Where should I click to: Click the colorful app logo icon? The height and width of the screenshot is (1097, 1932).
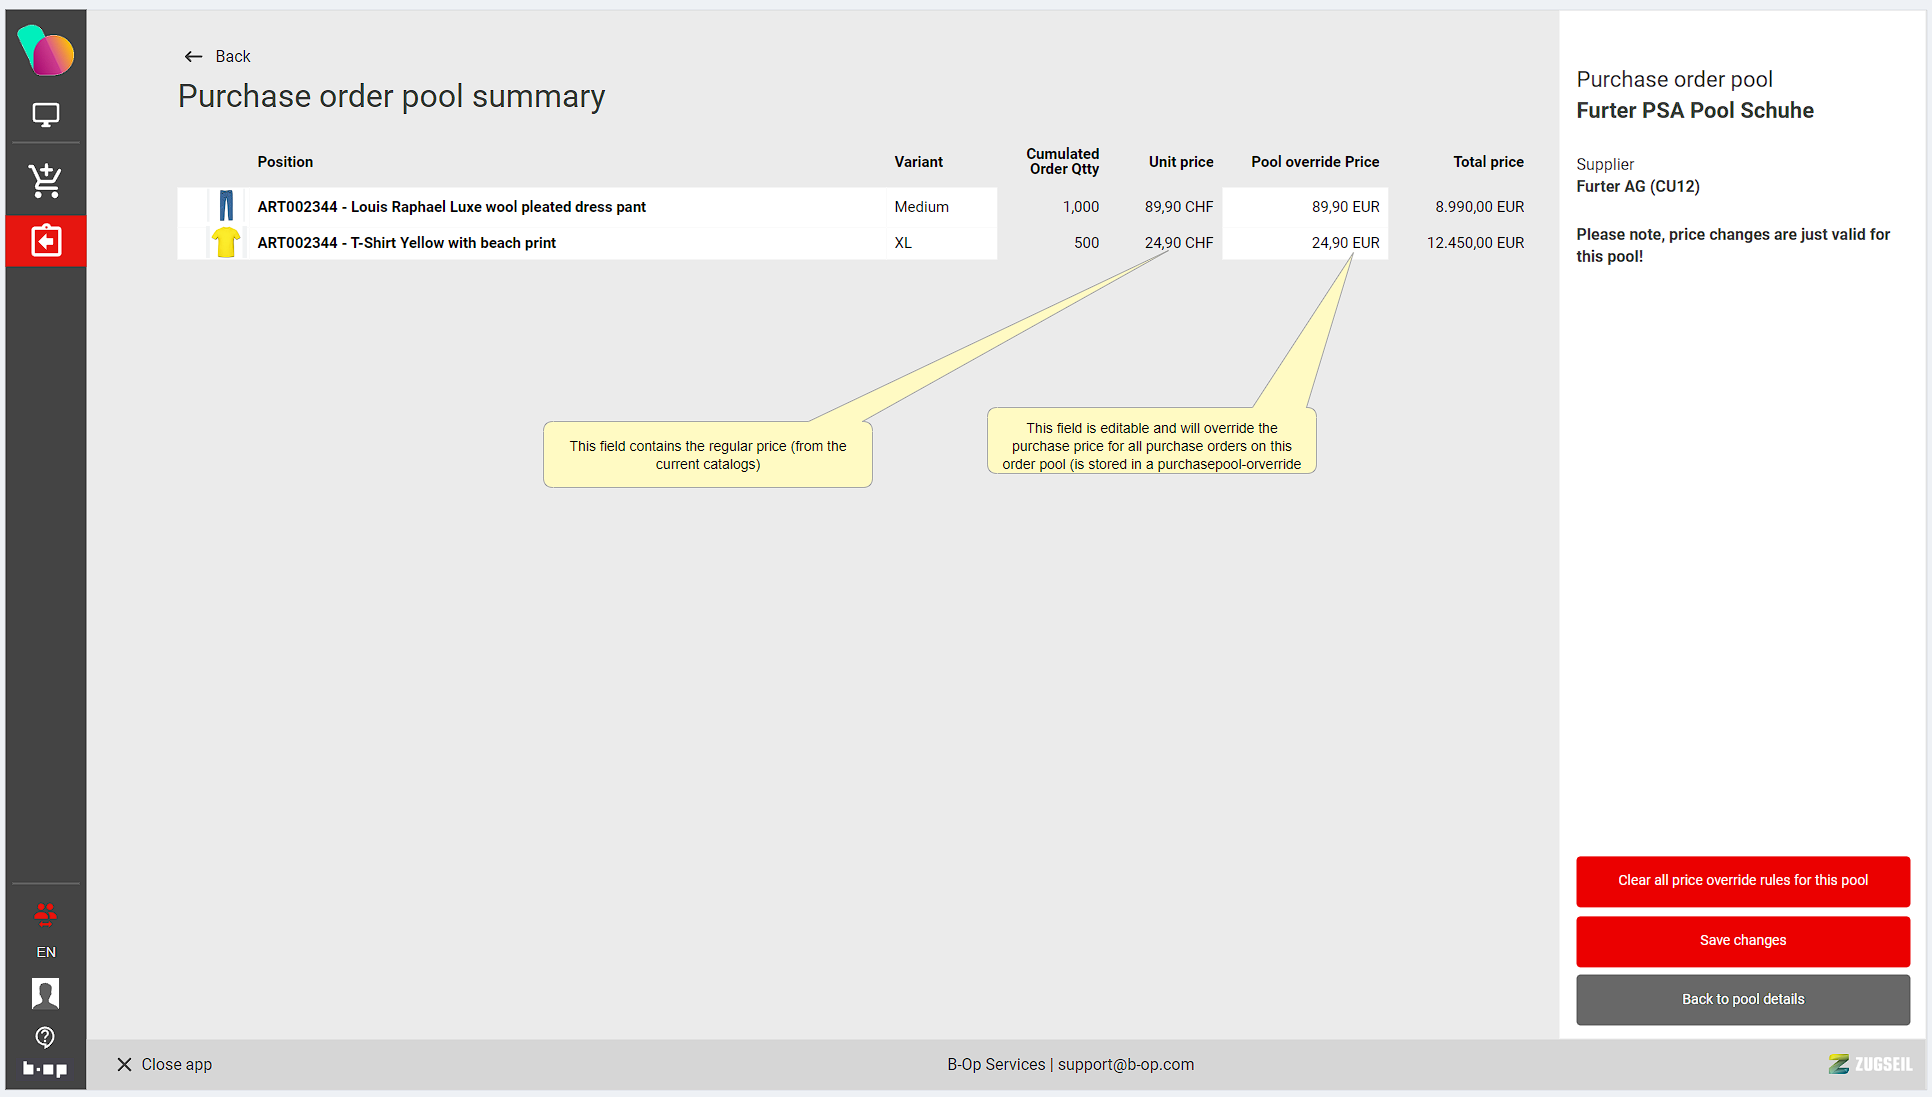click(x=46, y=51)
